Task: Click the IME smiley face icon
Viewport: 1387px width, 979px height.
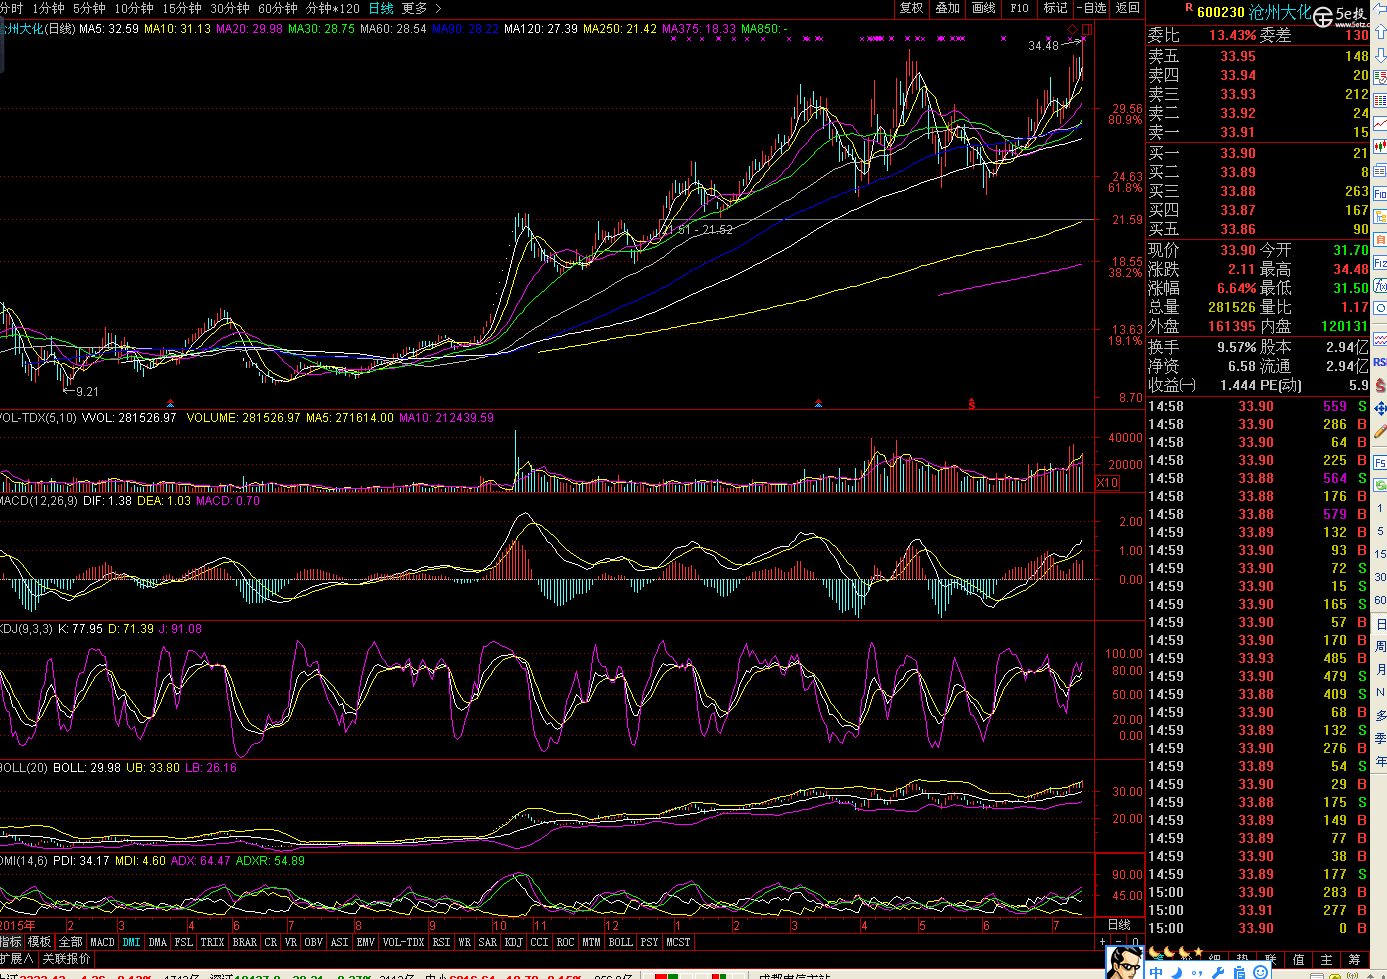Action: 1260,972
